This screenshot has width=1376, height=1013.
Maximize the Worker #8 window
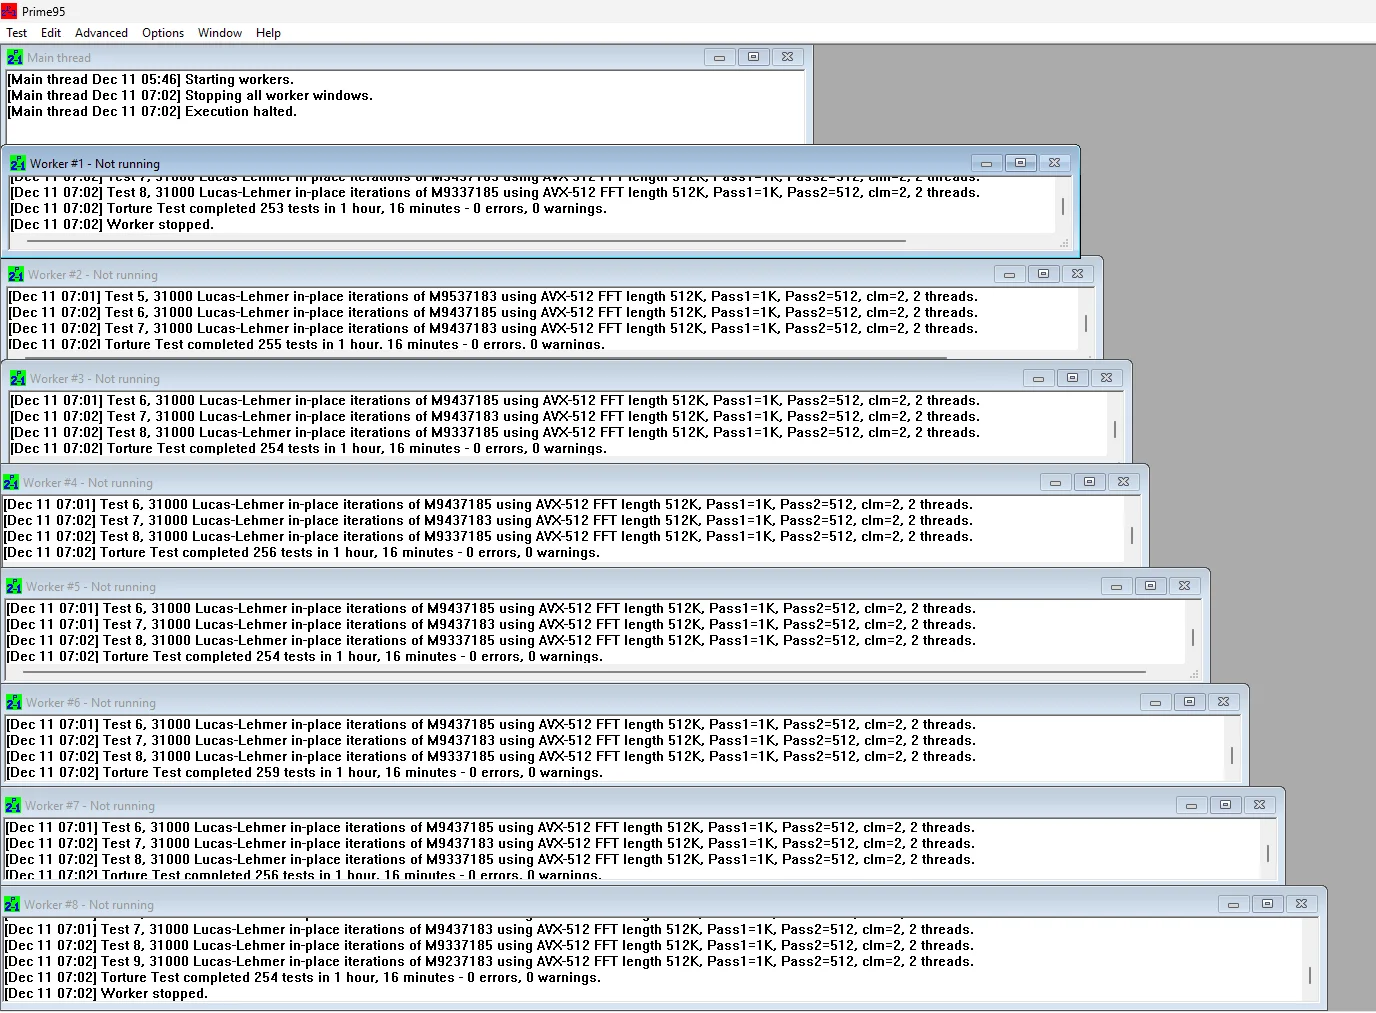pos(1267,904)
